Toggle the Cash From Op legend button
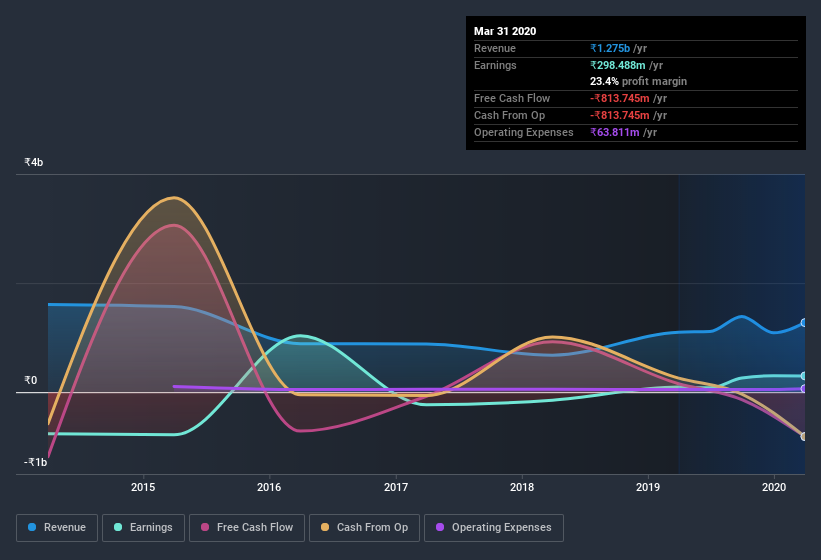 [x=364, y=528]
